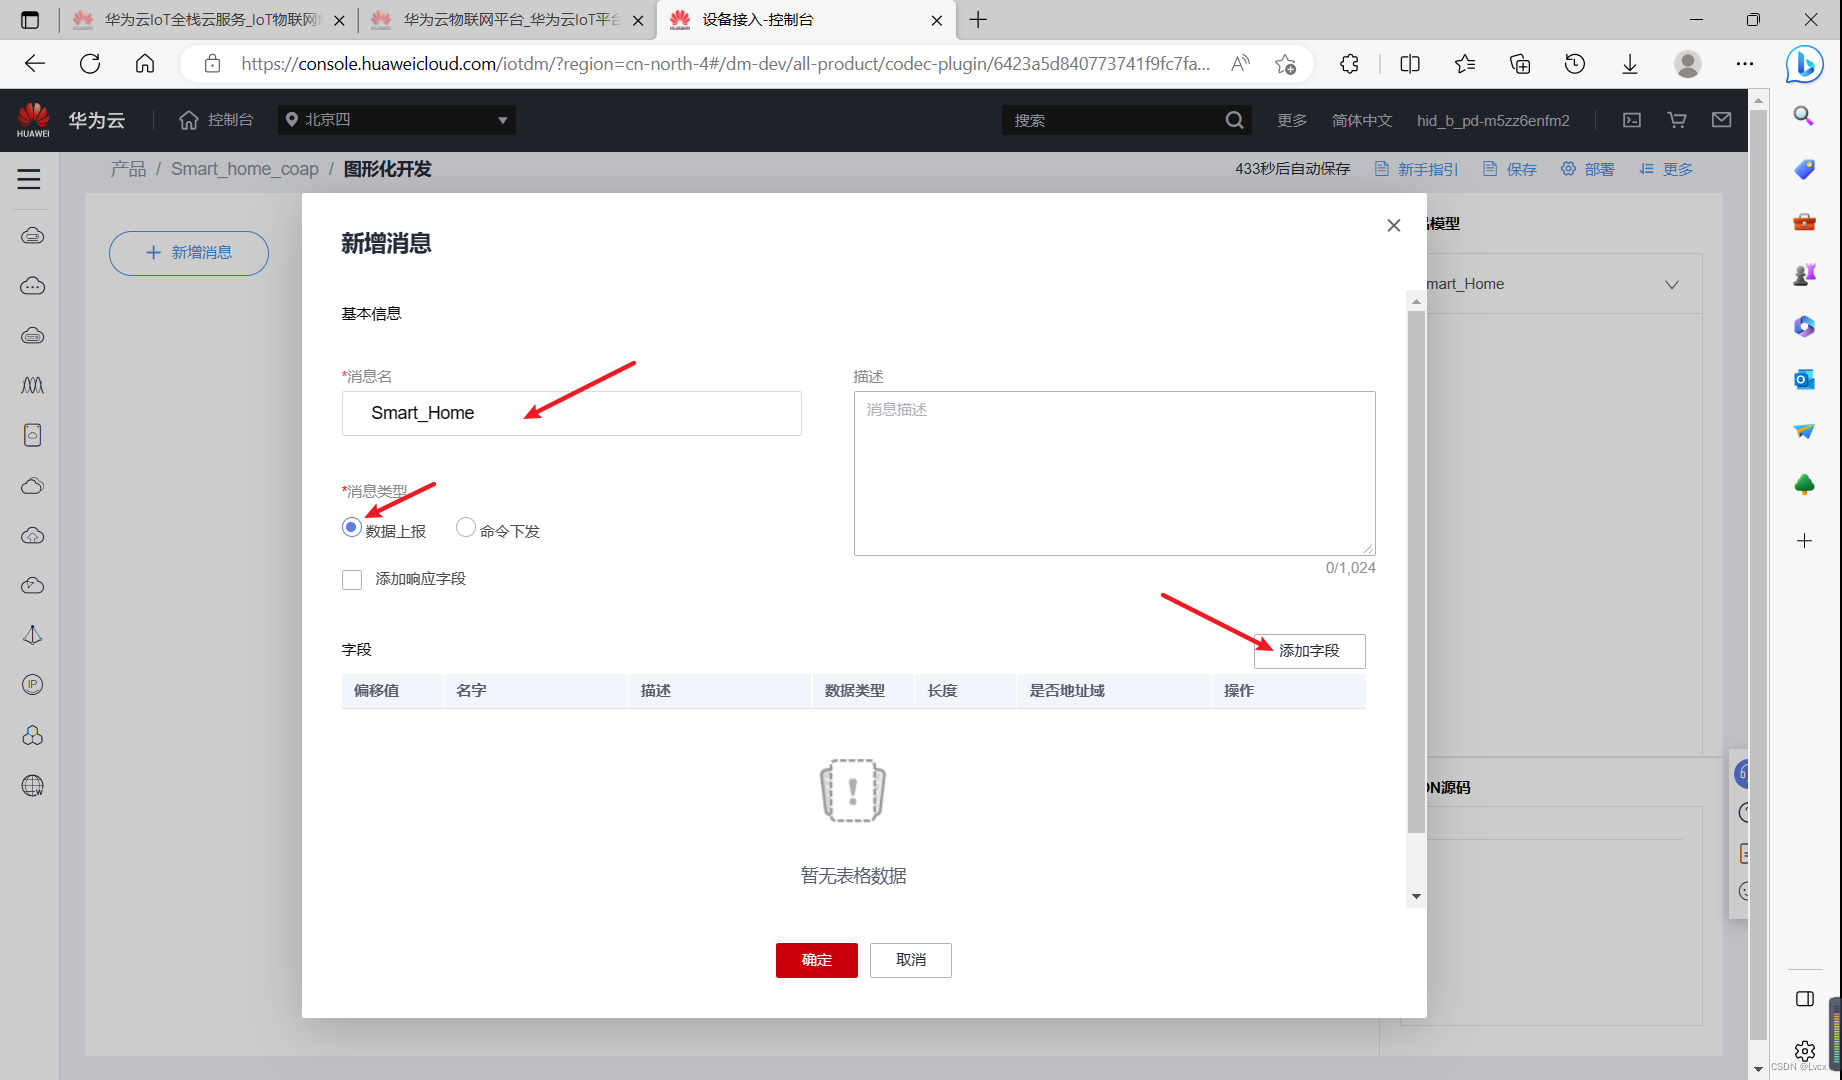1842x1080 pixels.
Task: Open 新手指引 guide
Action: pyautogui.click(x=1417, y=169)
